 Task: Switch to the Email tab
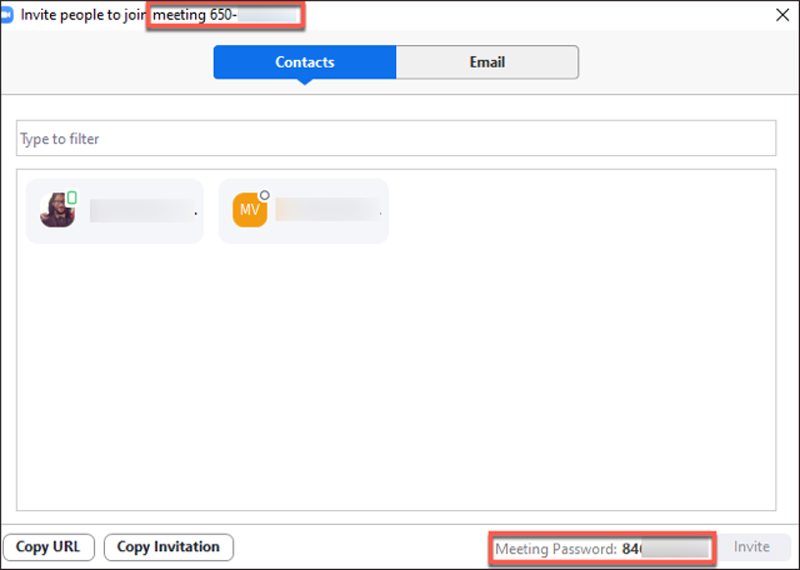tap(487, 62)
